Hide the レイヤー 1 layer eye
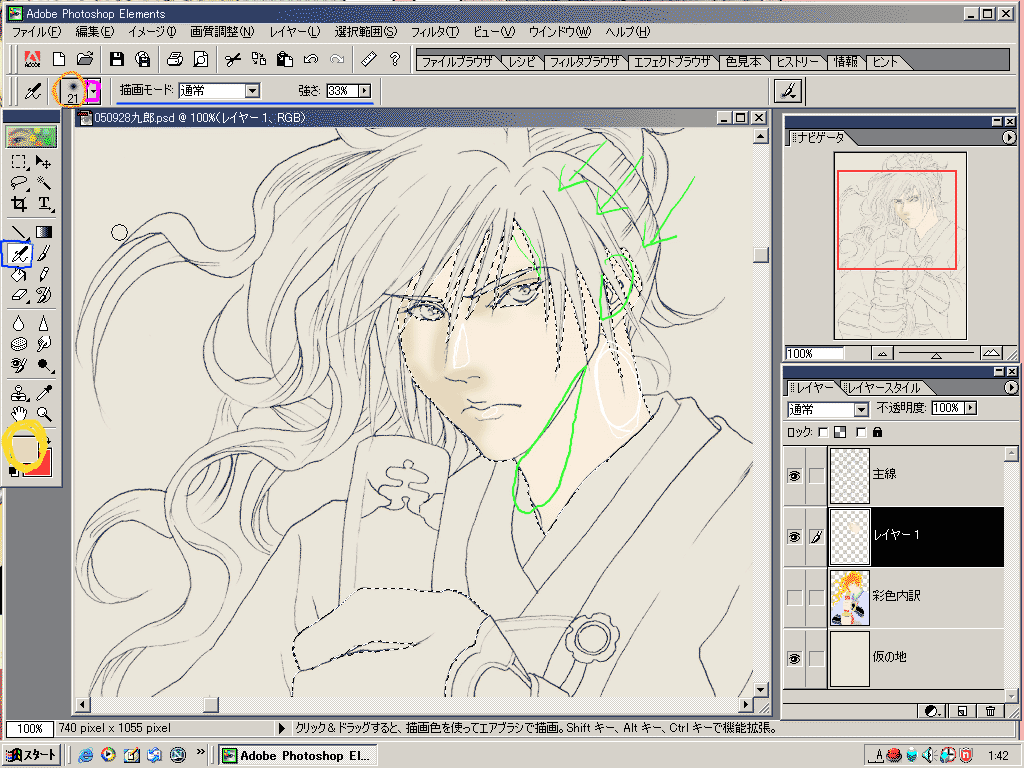Viewport: 1024px width, 768px height. click(x=794, y=537)
